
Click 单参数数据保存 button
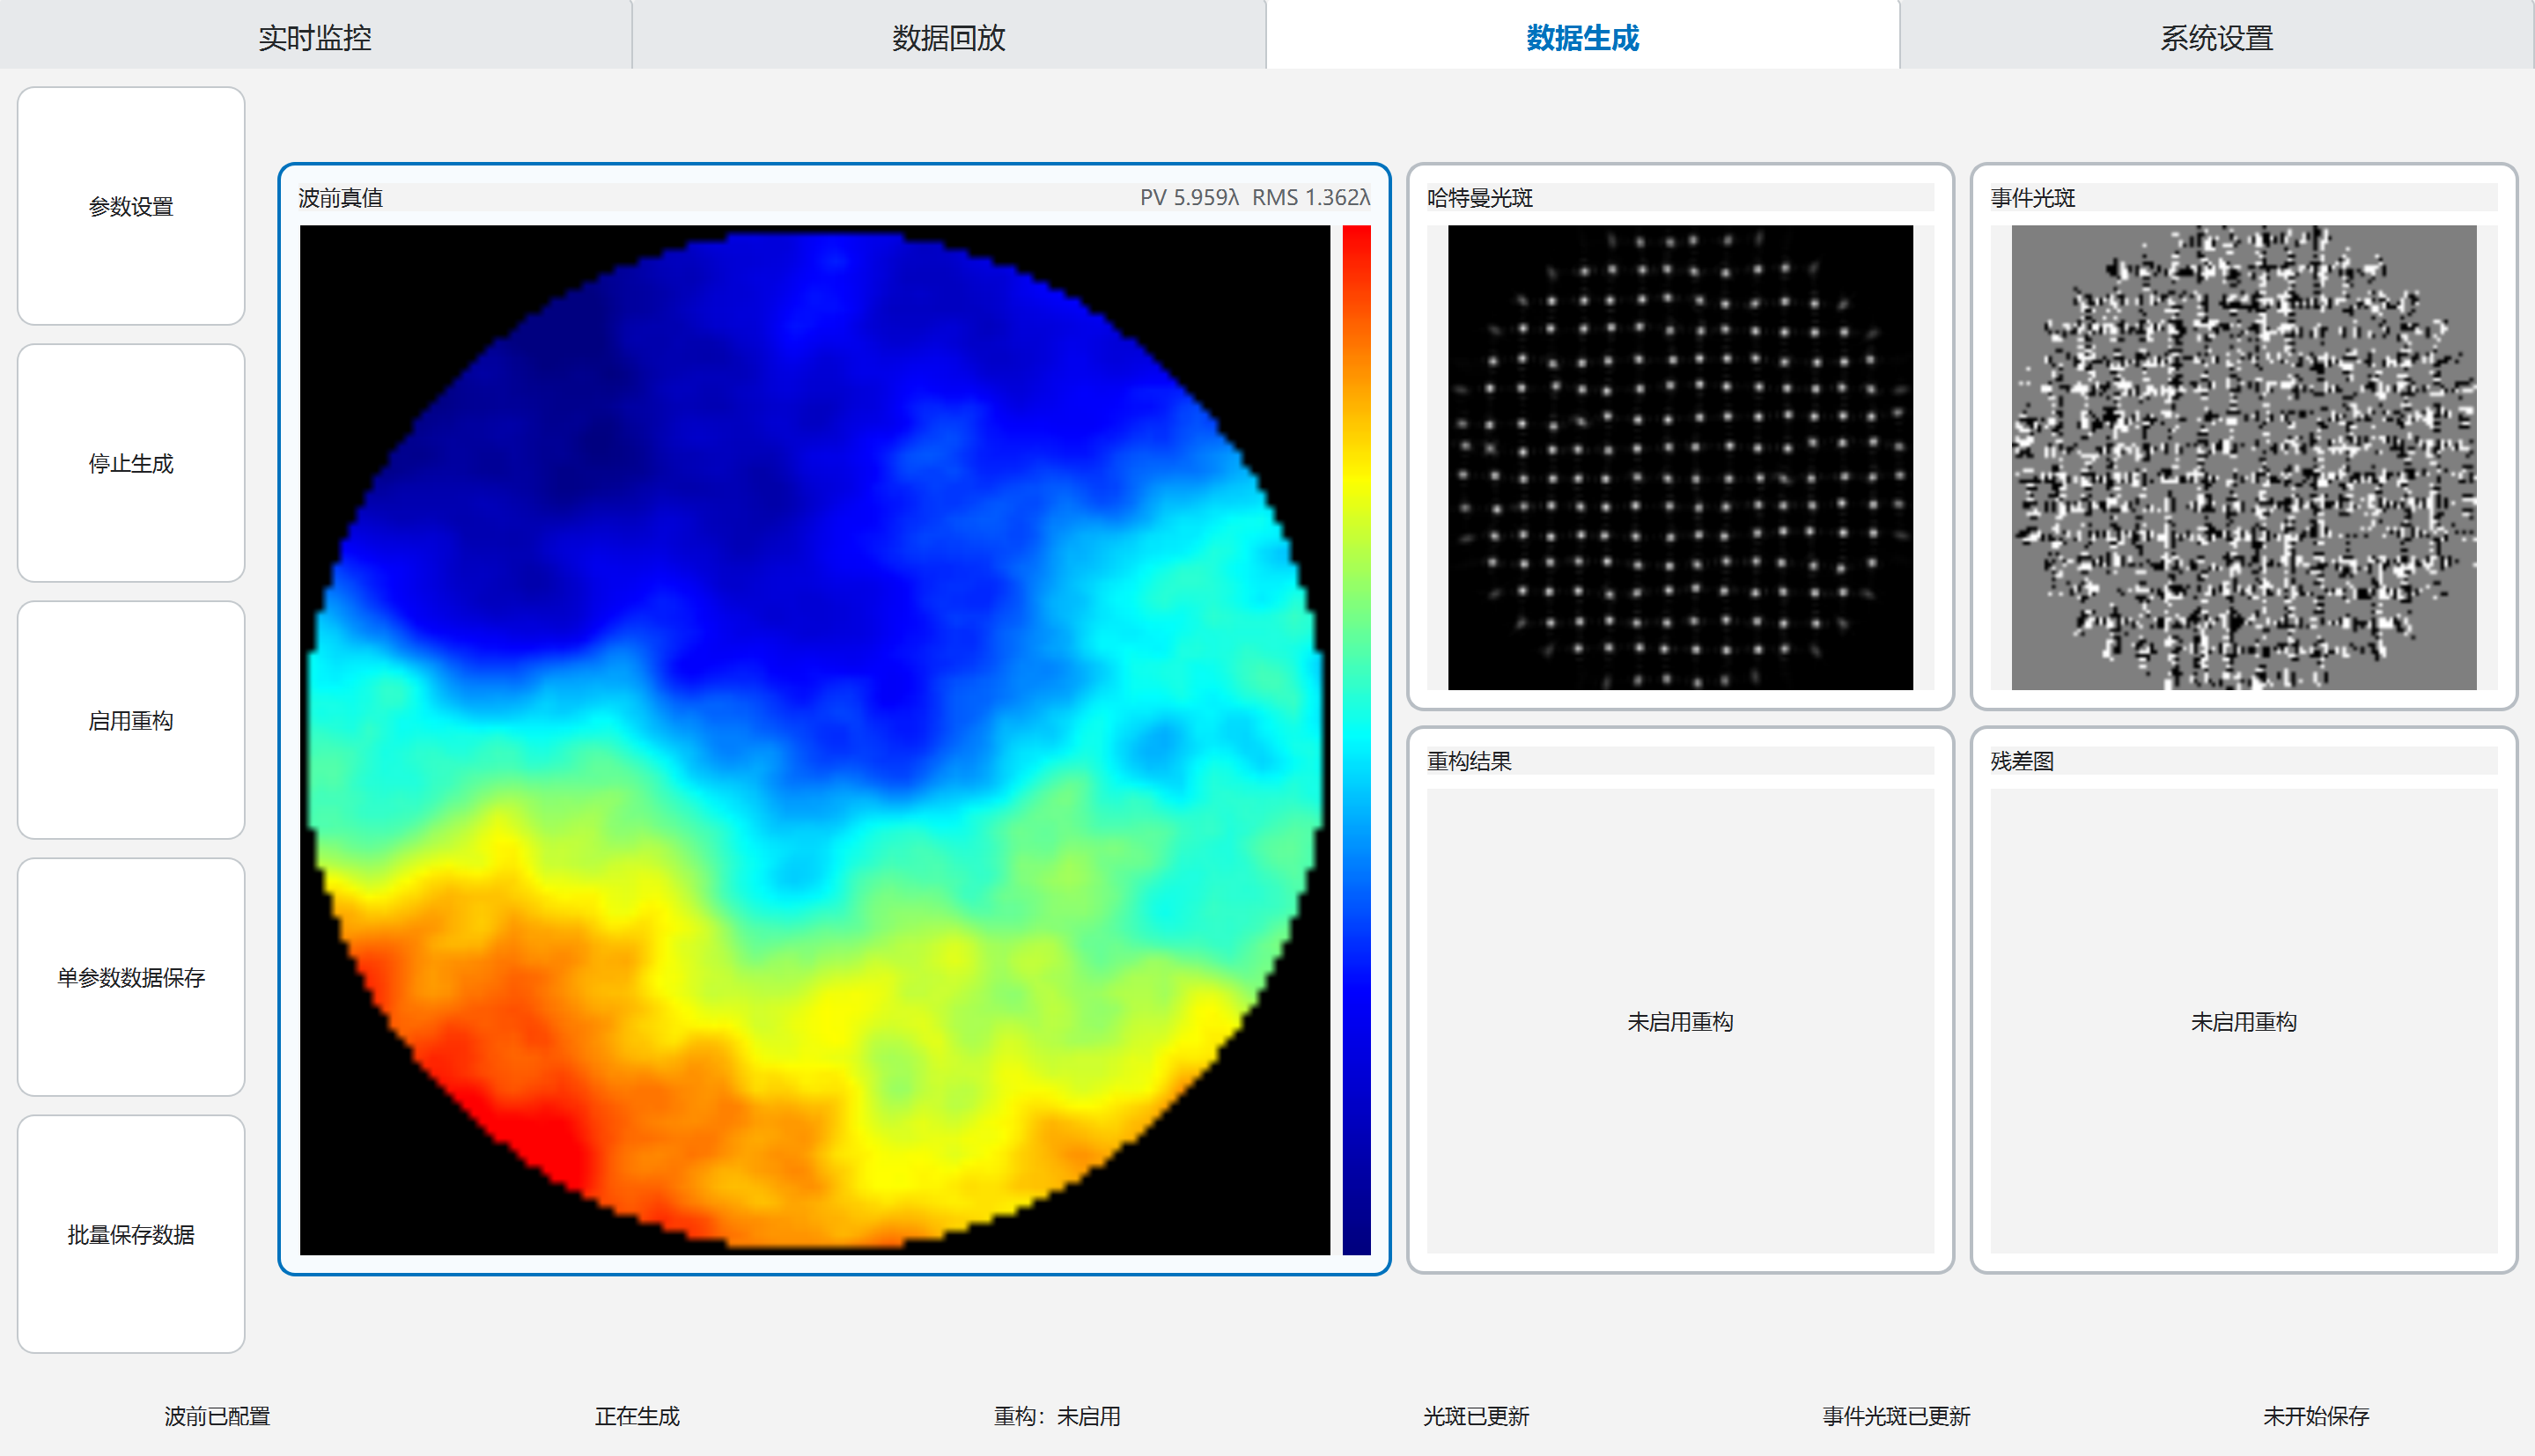click(131, 977)
